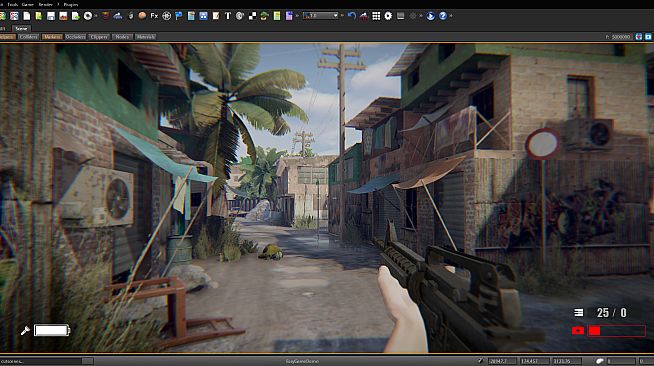
Task: Open settings with white gear icon
Action: pos(388,16)
